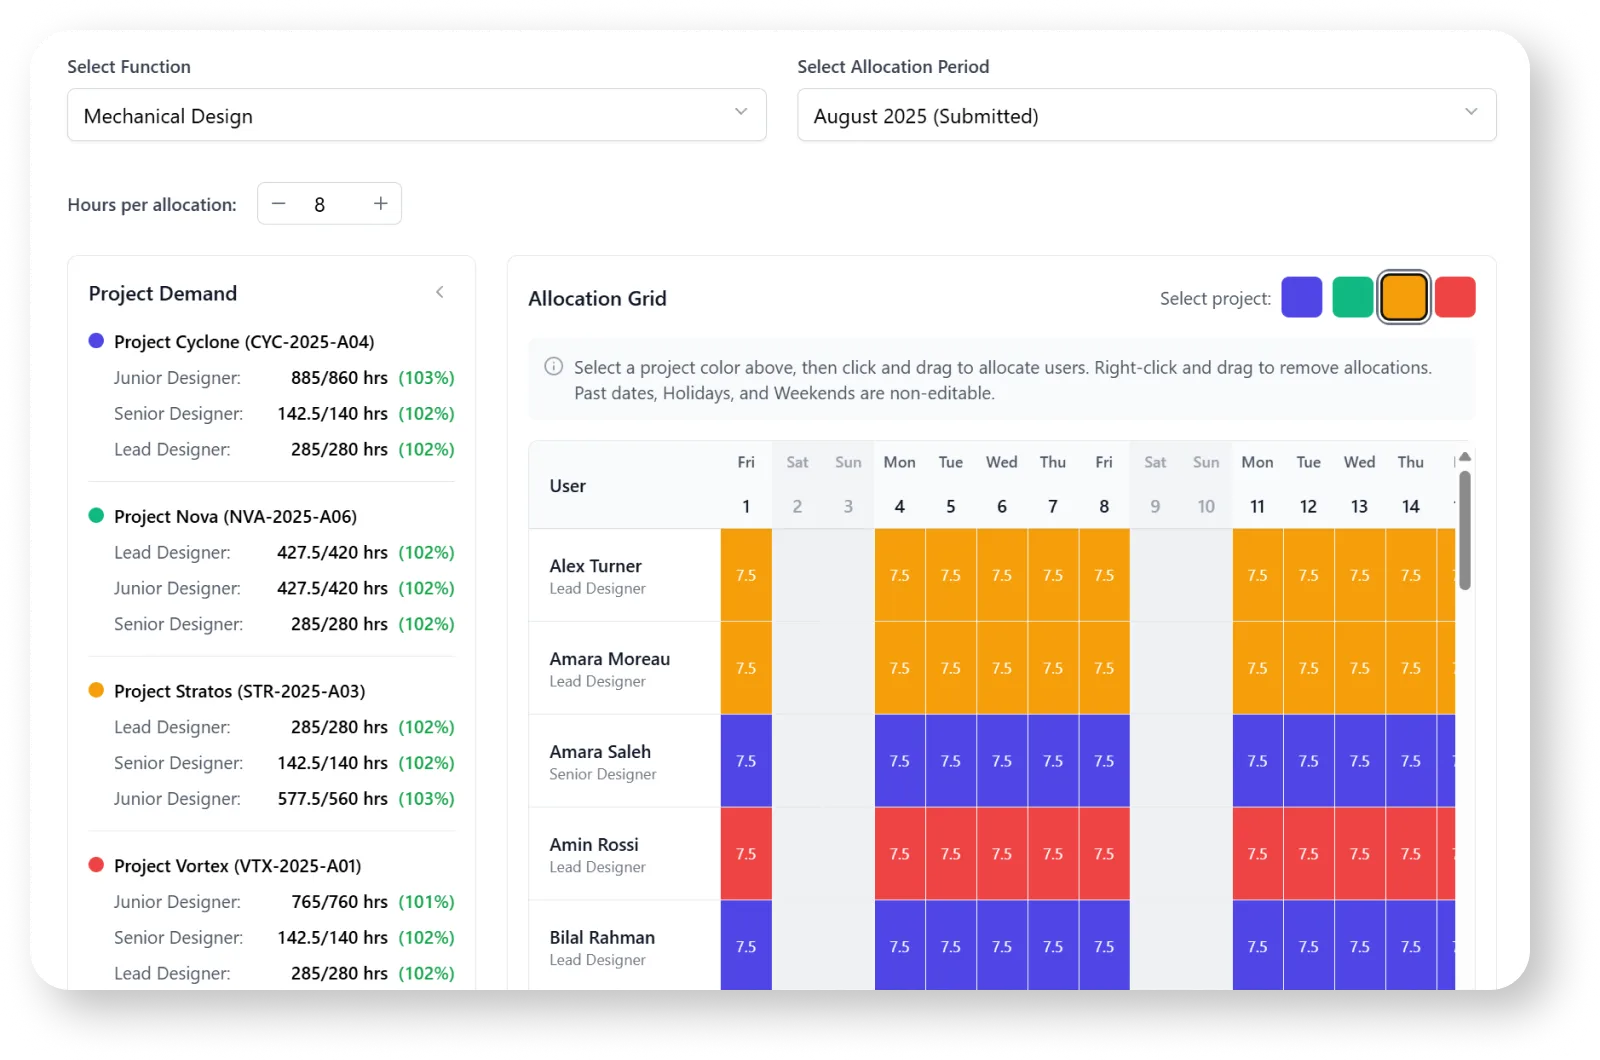Viewport: 1600px width, 1060px height.
Task: Click the minus icon to decrease hours per allocation
Action: coord(278,203)
